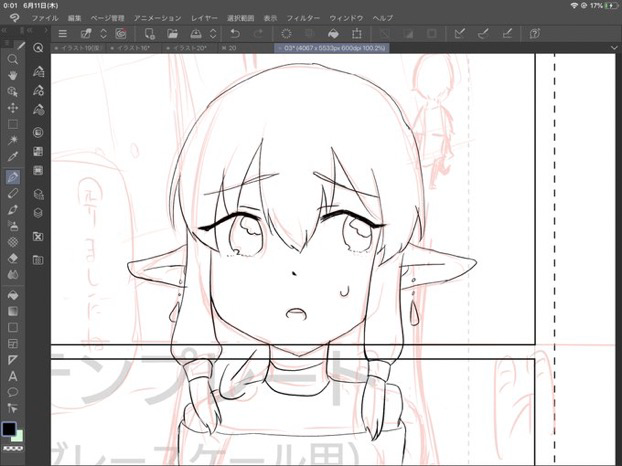Viewport: 622px width, 466px height.
Task: Open the Color Set palette icon
Action: coord(38,151)
